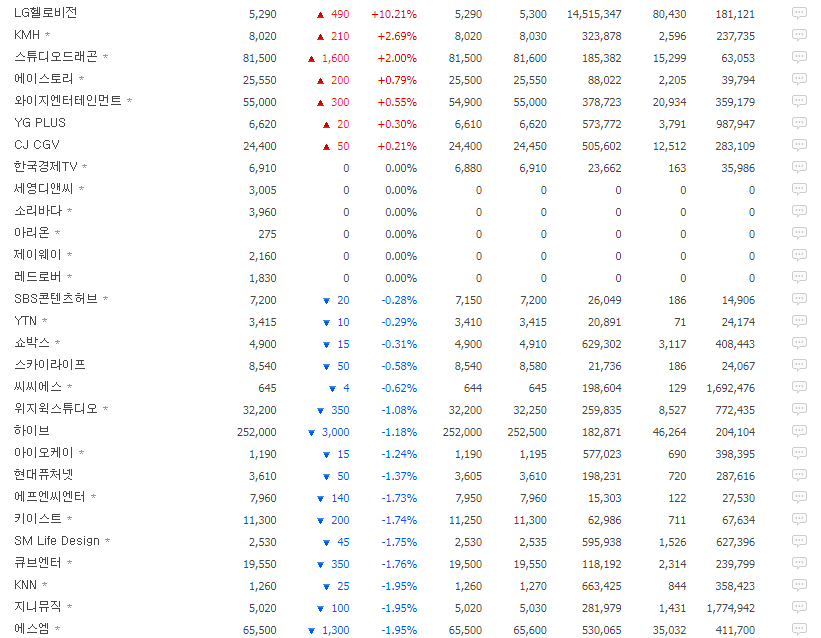
Task: Open discussion icon for SM Life Design row
Action: [799, 541]
